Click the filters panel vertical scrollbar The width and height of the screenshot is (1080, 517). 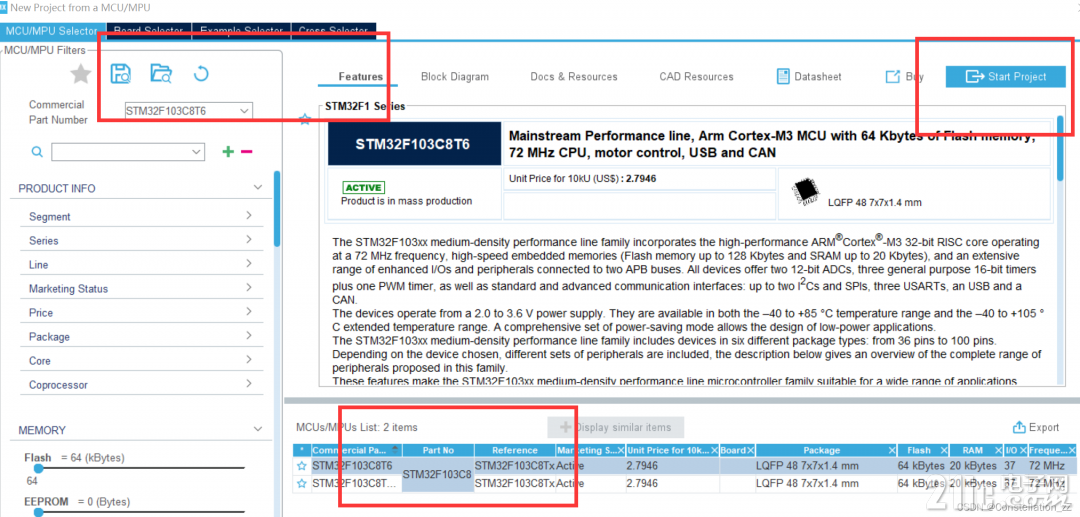click(x=277, y=209)
